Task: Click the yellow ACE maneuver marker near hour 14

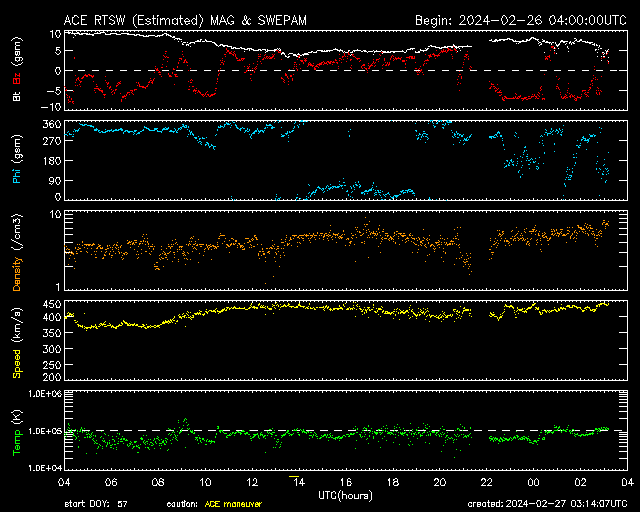Action: coord(294,476)
